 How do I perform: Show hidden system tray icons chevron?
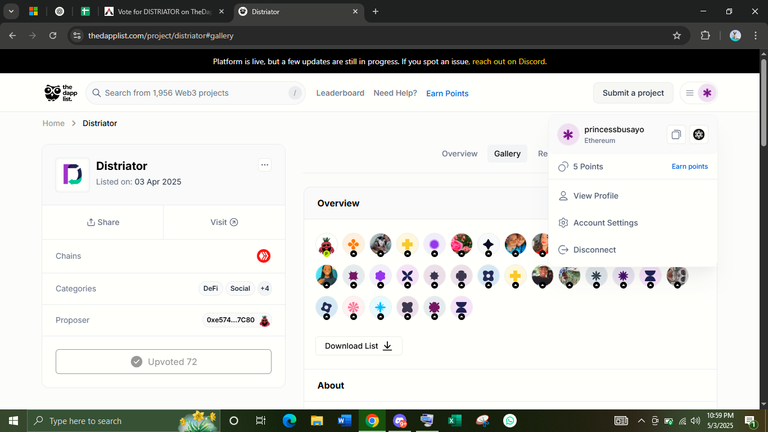[x=641, y=421]
